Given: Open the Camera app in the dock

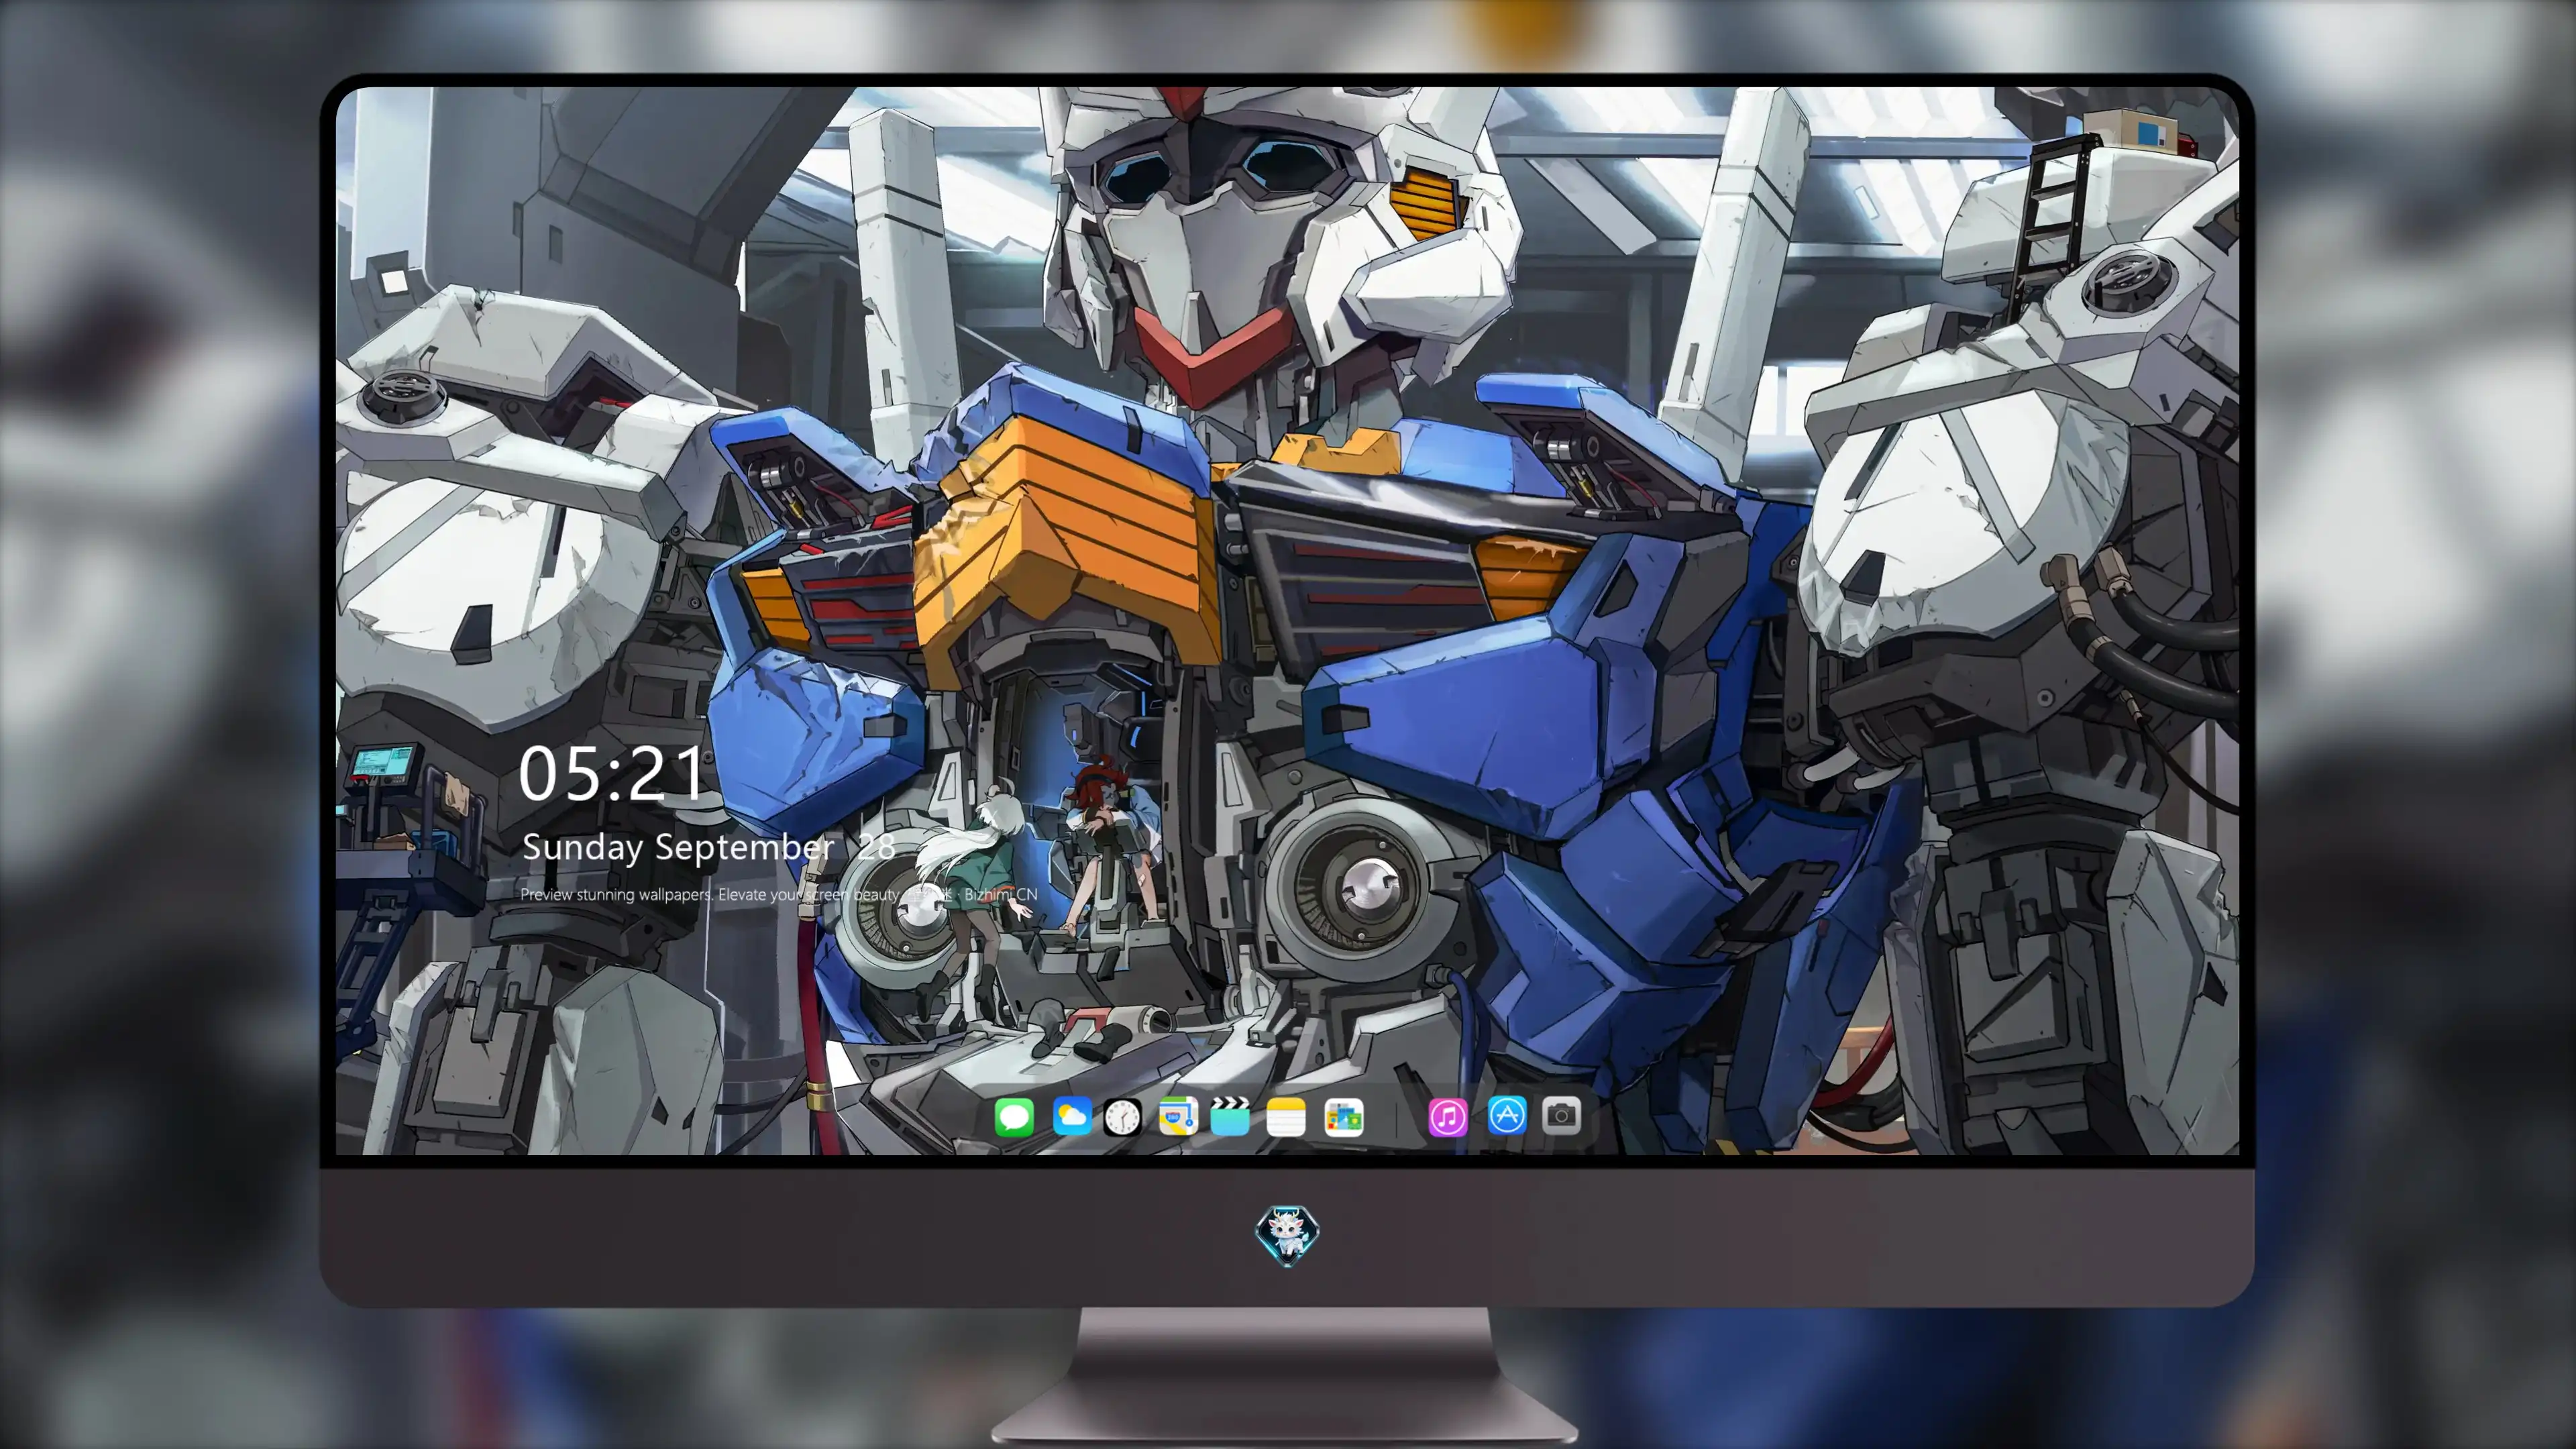Looking at the screenshot, I should (x=1561, y=1115).
